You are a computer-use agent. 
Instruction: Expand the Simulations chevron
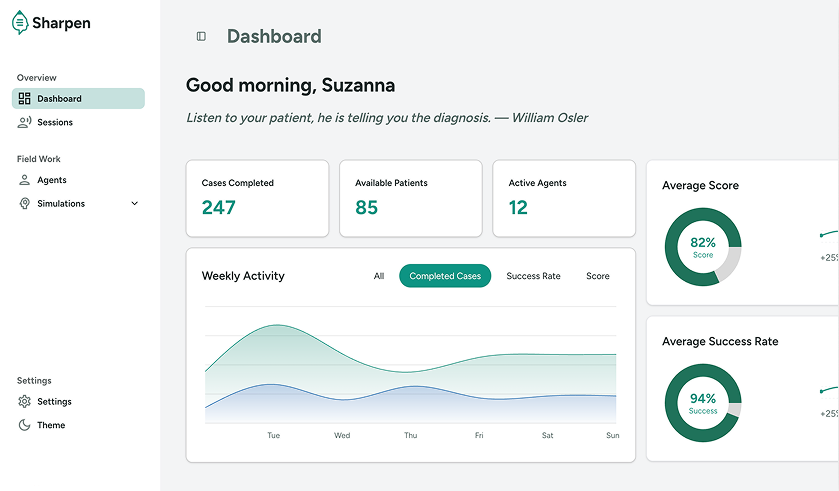click(135, 204)
